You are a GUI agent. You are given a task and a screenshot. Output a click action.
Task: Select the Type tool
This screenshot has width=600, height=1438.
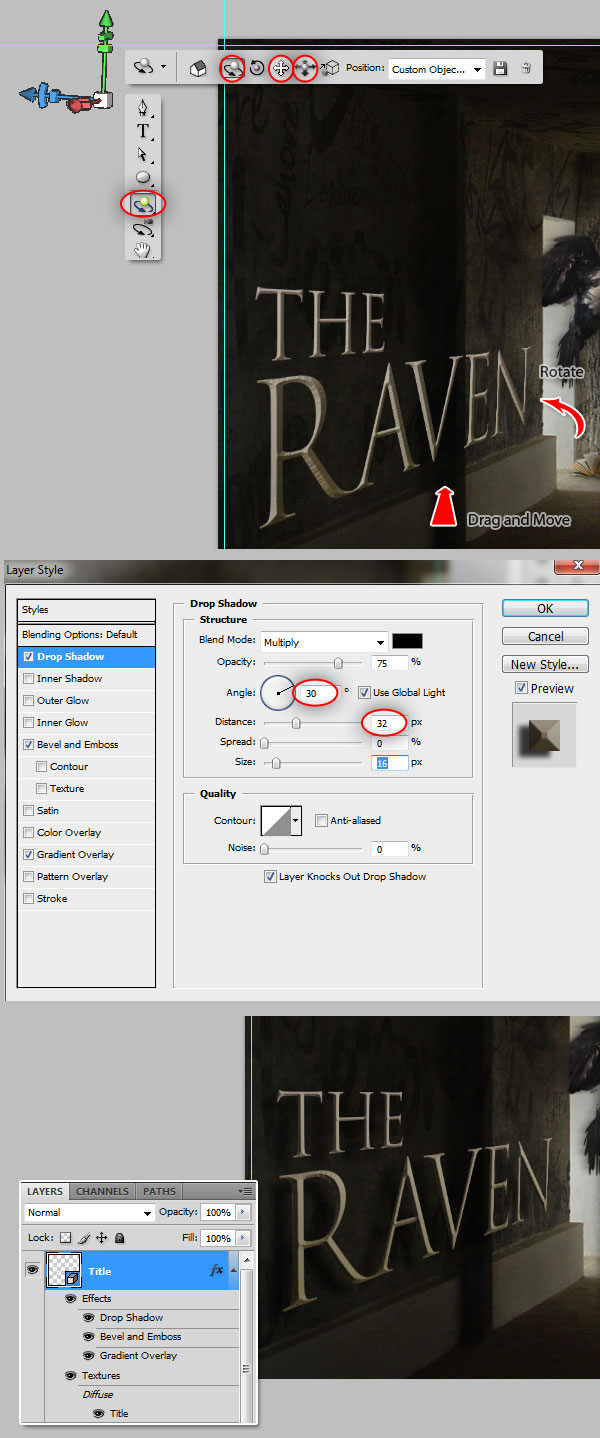coord(143,131)
